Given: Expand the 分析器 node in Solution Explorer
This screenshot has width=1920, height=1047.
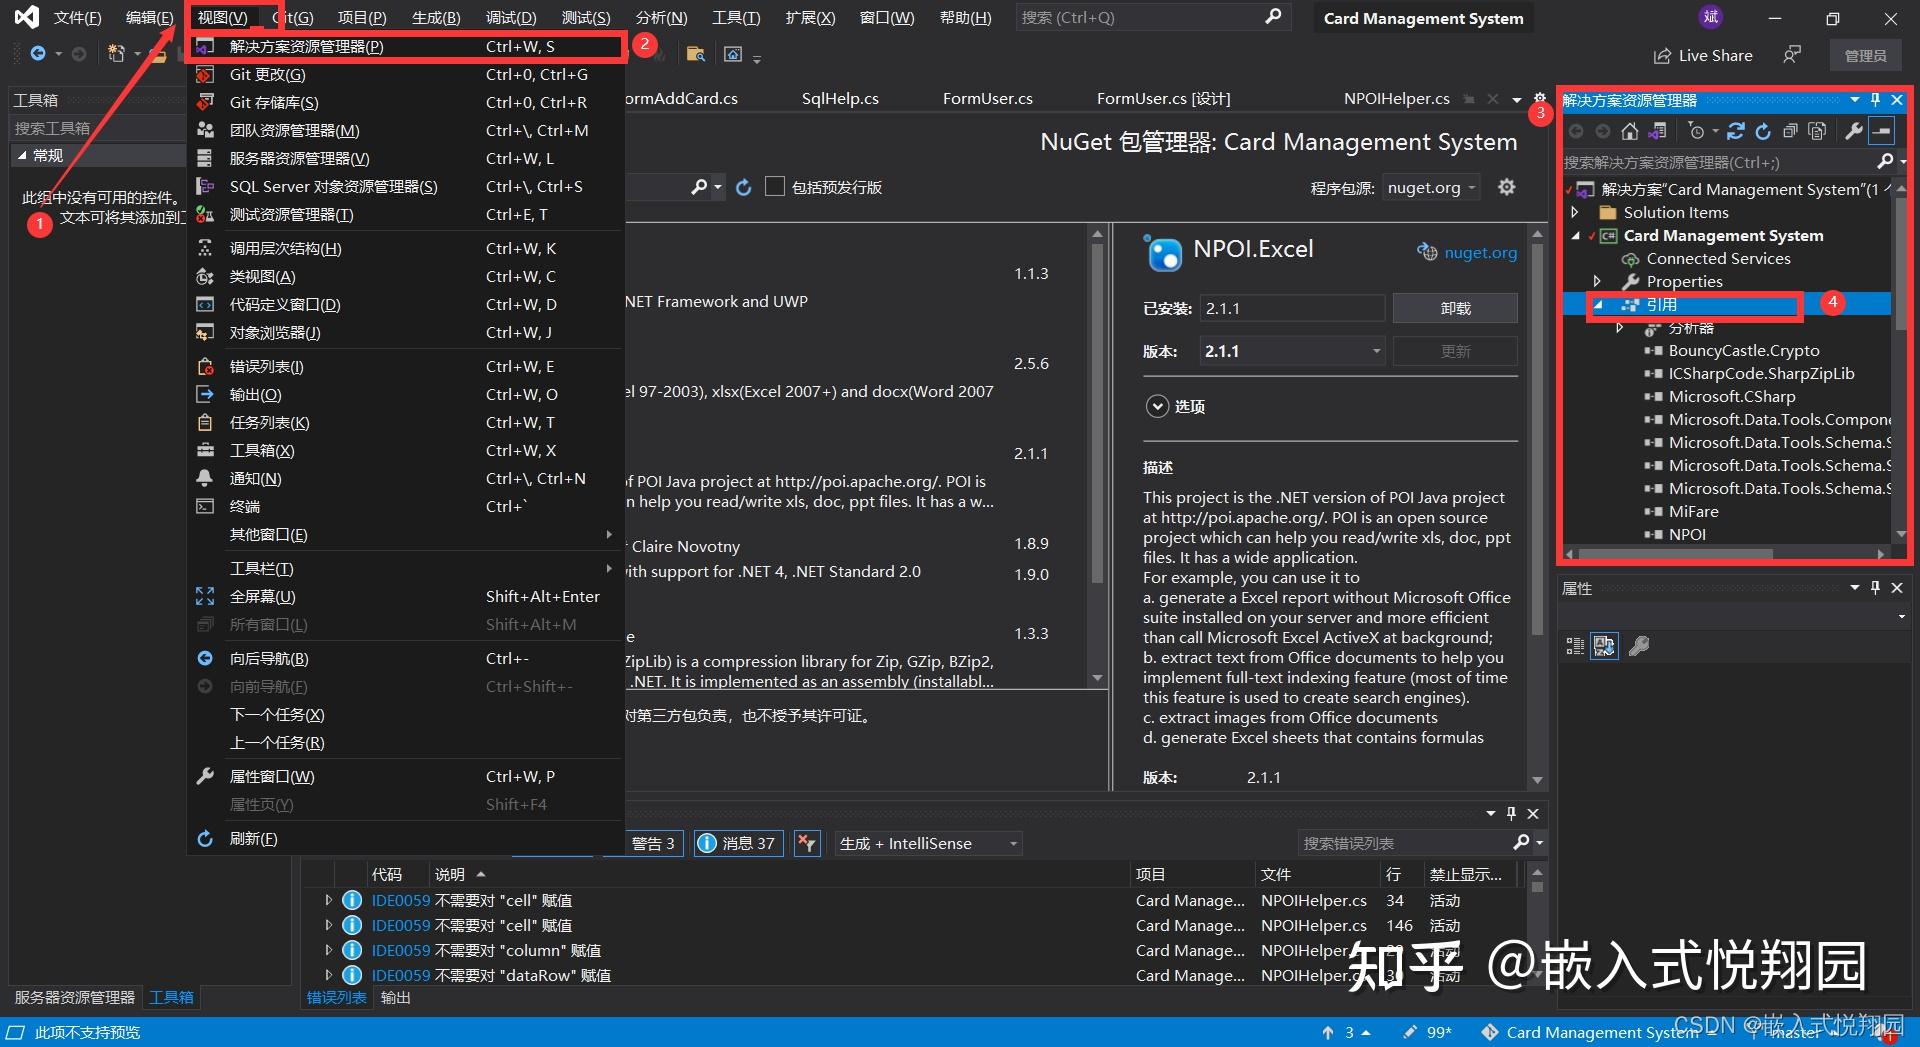Looking at the screenshot, I should point(1621,327).
